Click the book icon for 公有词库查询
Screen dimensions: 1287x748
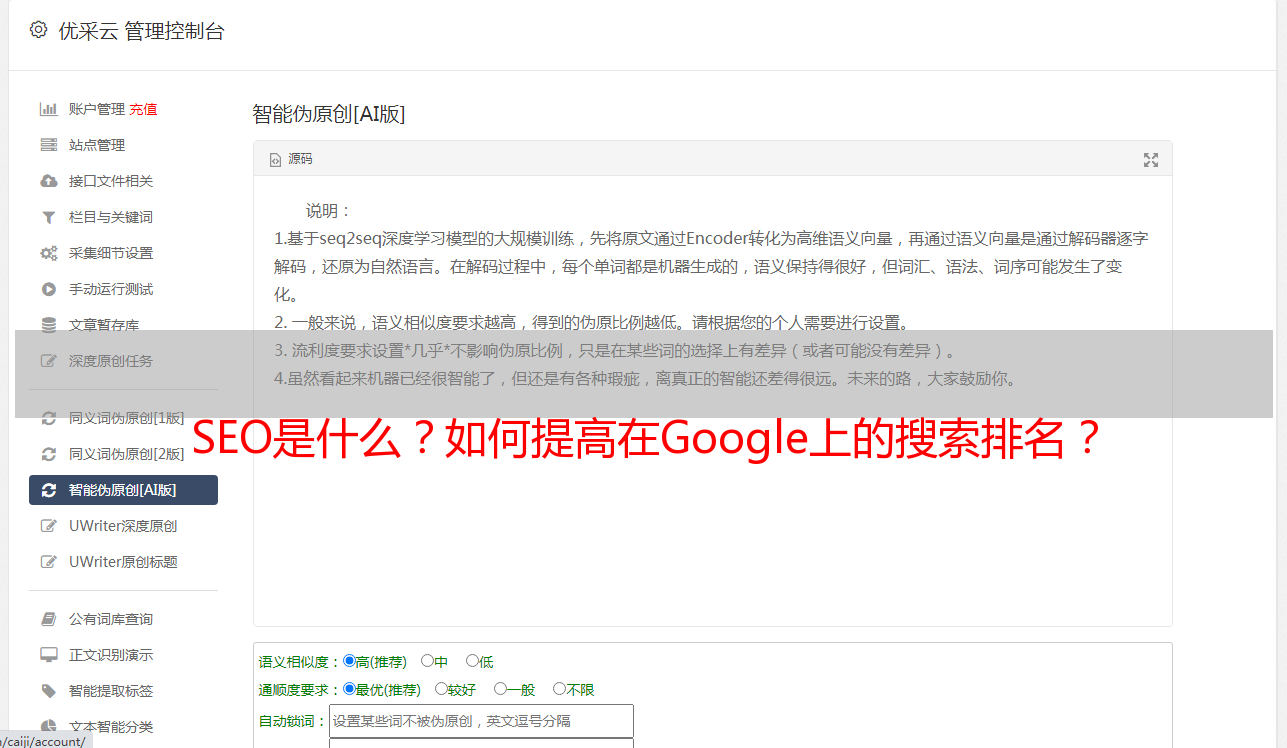pos(48,619)
